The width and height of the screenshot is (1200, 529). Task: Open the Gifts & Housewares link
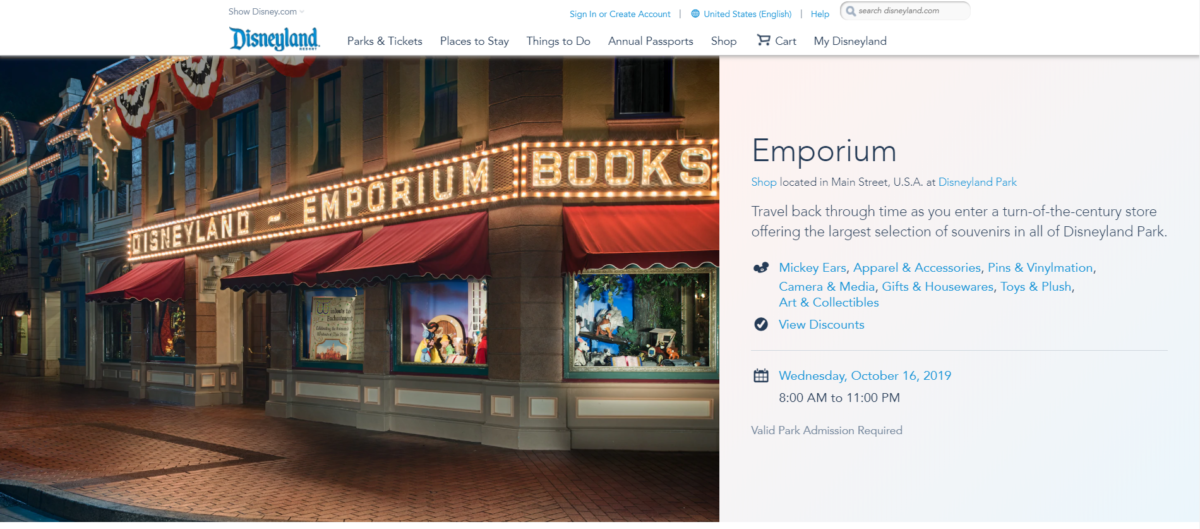(938, 286)
